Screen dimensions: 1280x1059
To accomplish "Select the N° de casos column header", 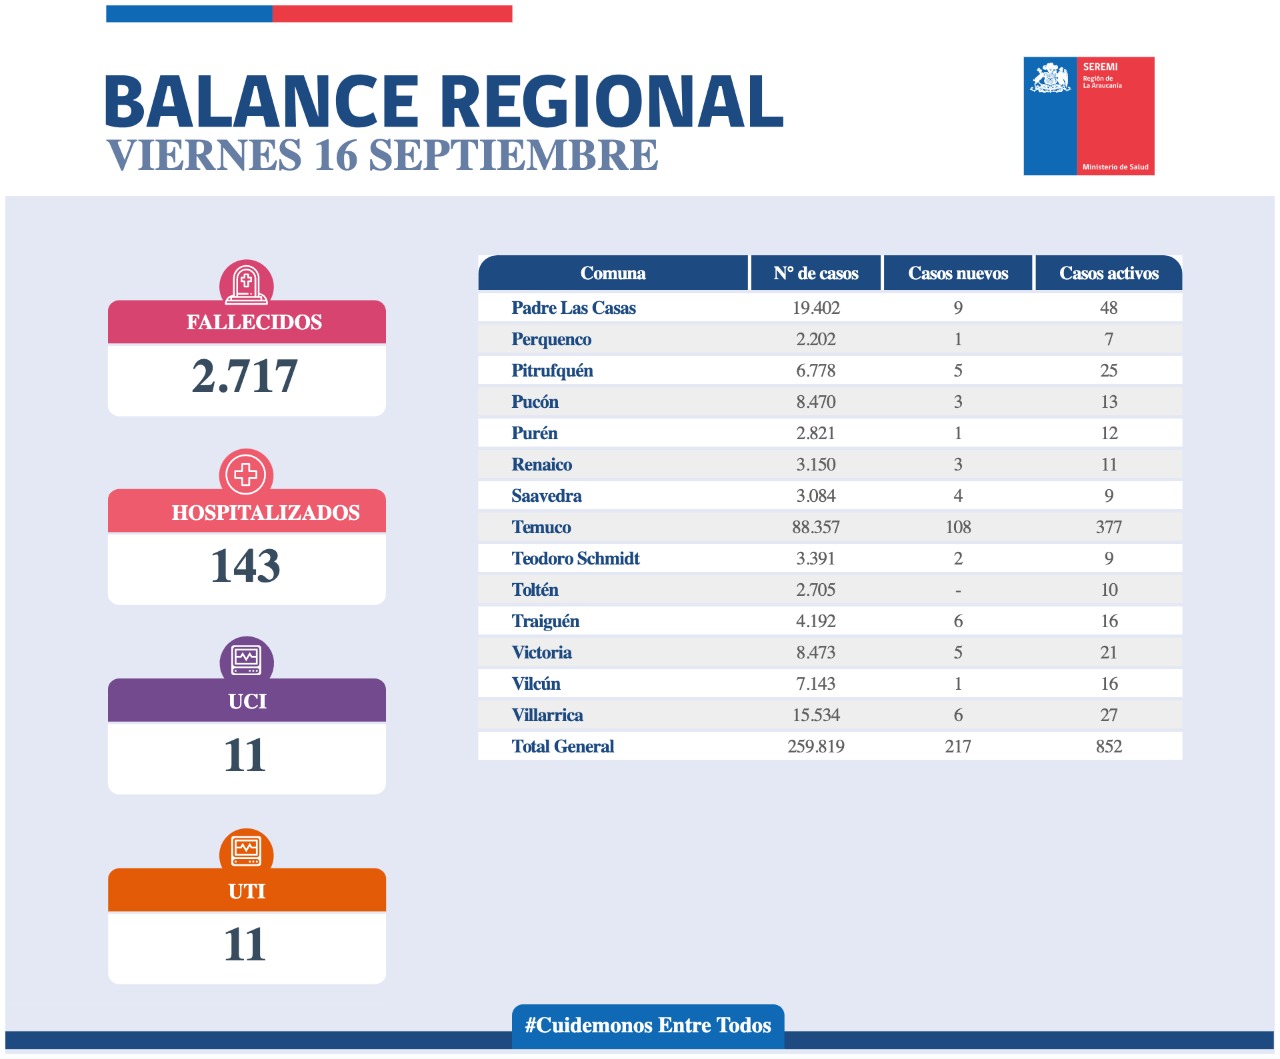I will tap(815, 273).
